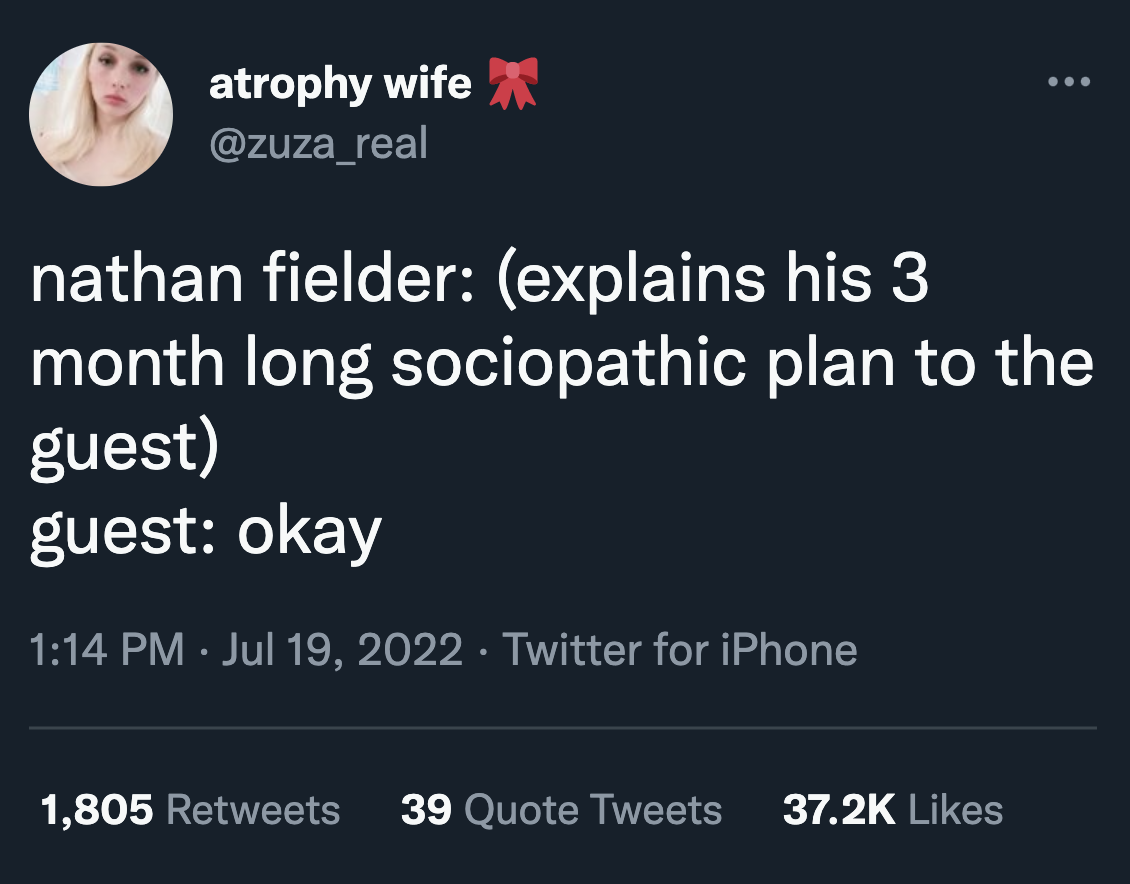Open the @zuza_real handle link

pyautogui.click(x=318, y=145)
